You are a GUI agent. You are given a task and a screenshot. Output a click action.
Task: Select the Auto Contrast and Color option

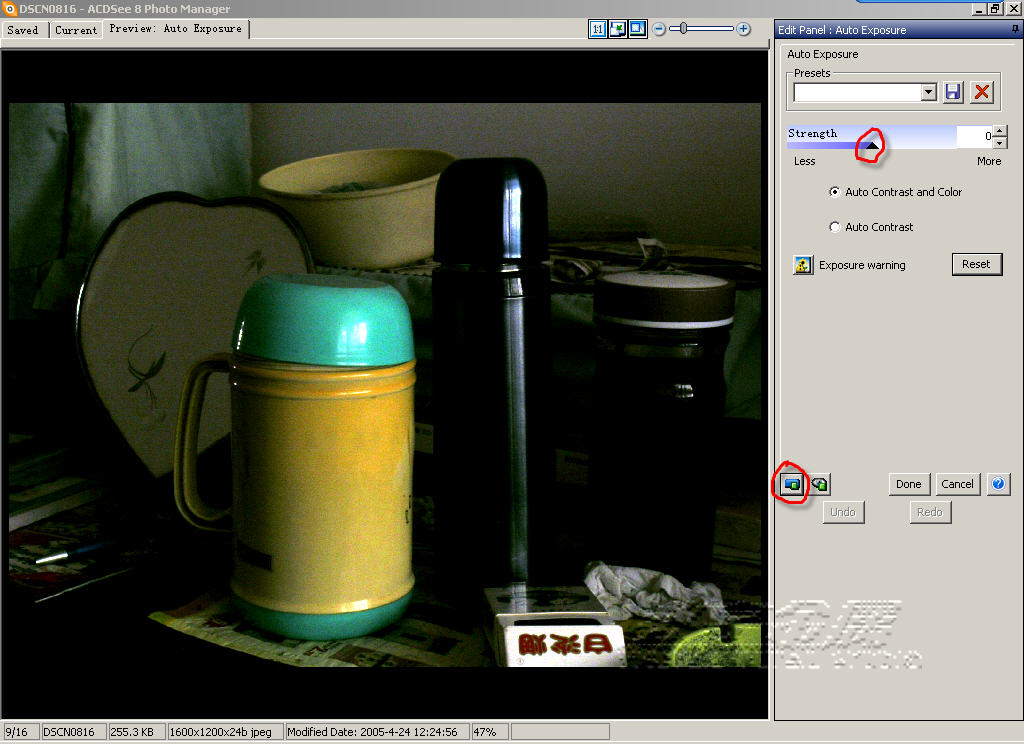click(x=835, y=192)
